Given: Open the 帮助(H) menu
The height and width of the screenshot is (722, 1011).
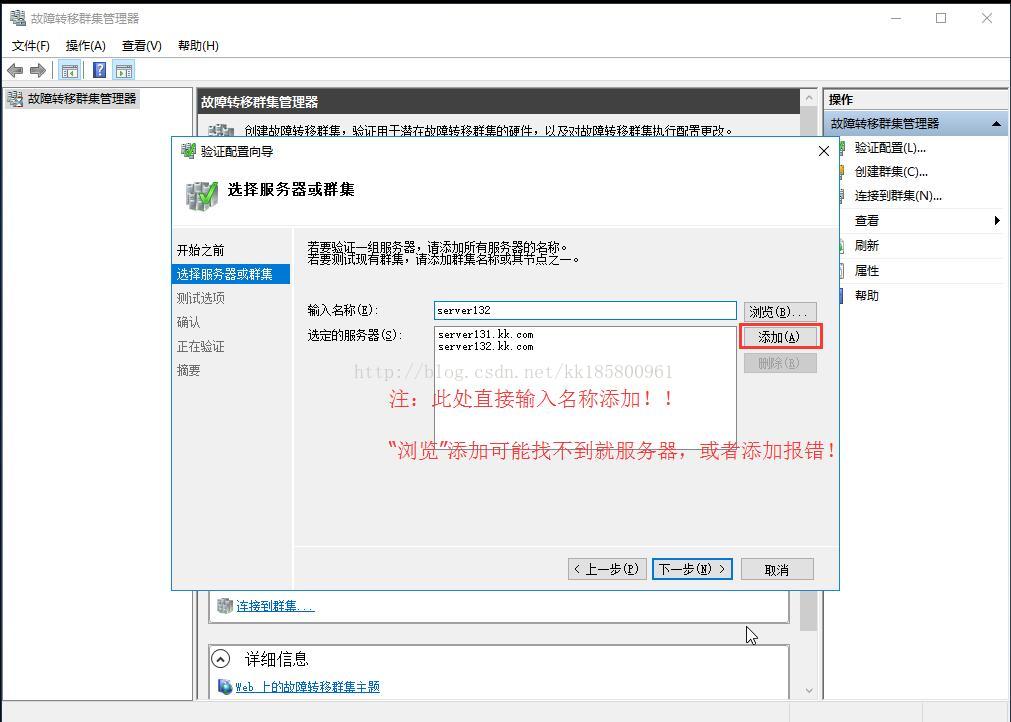Looking at the screenshot, I should 198,45.
